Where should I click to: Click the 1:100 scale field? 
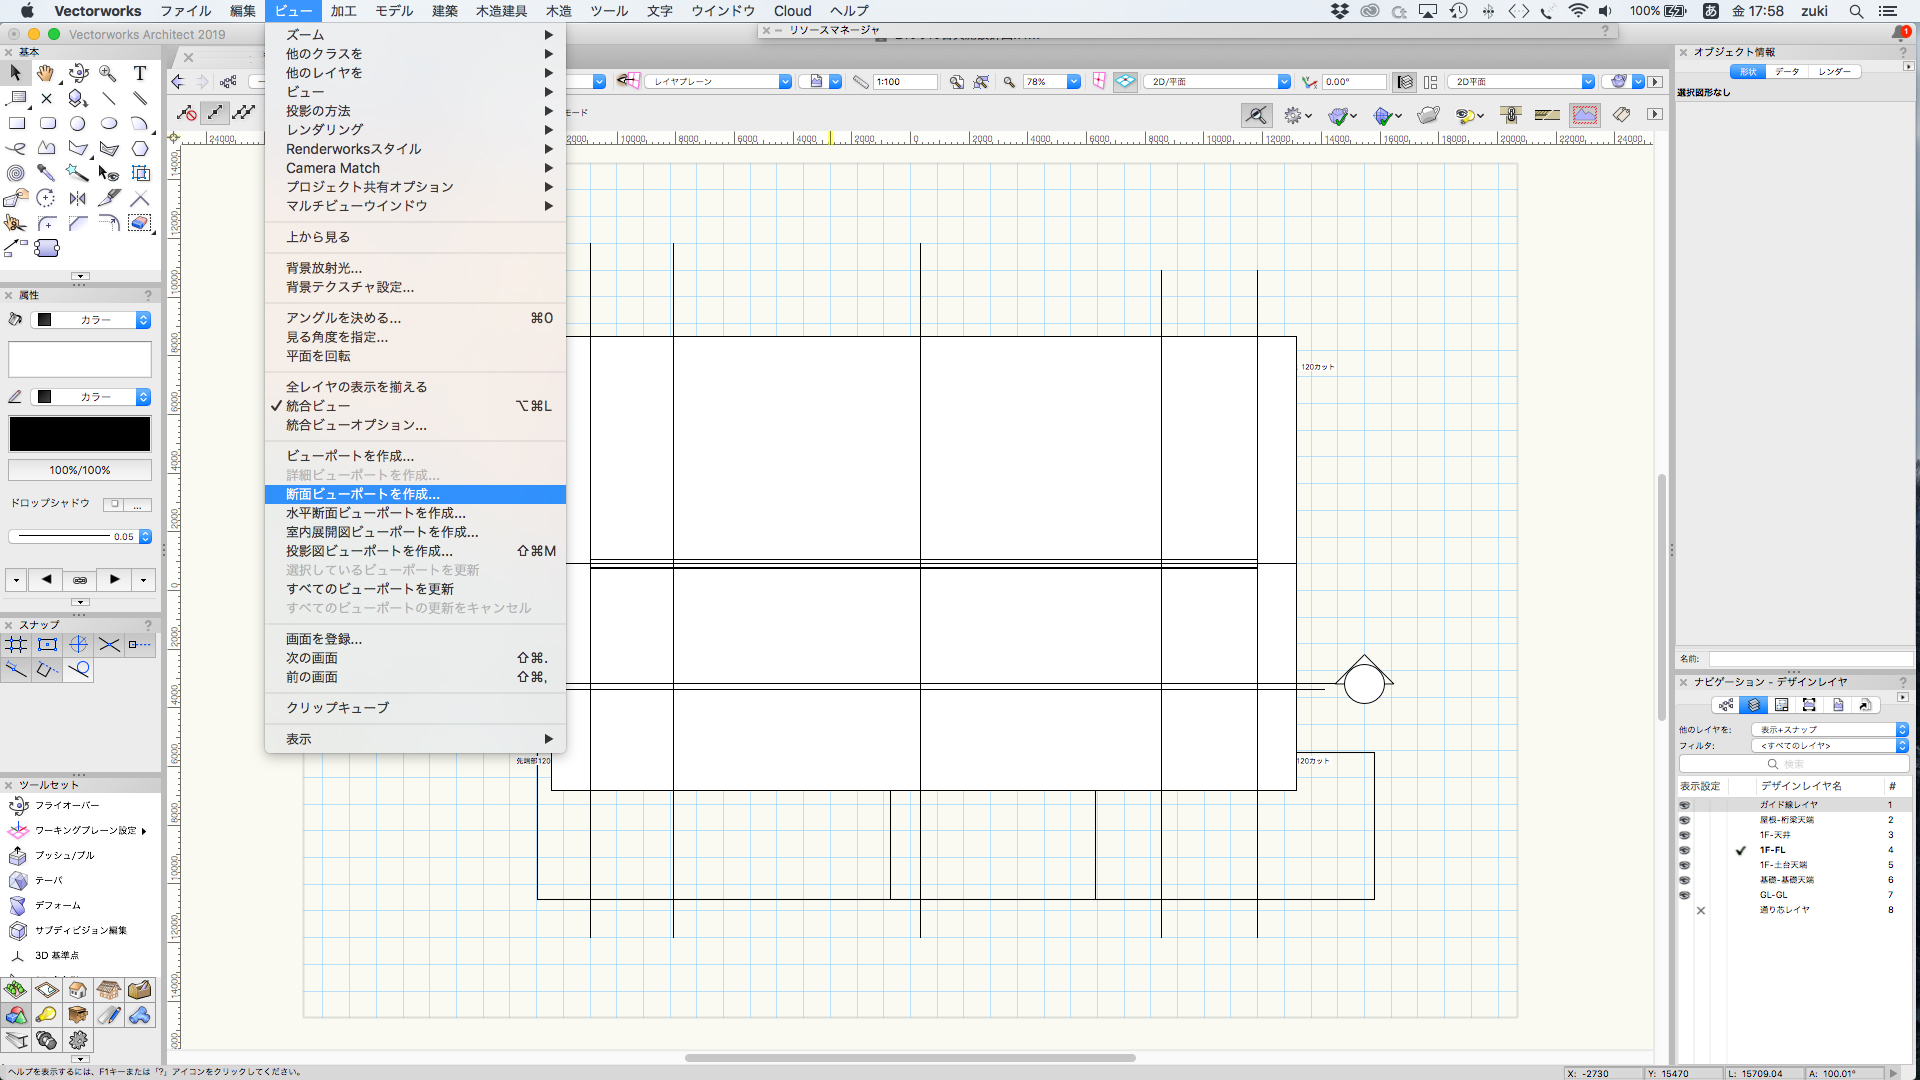tap(905, 82)
